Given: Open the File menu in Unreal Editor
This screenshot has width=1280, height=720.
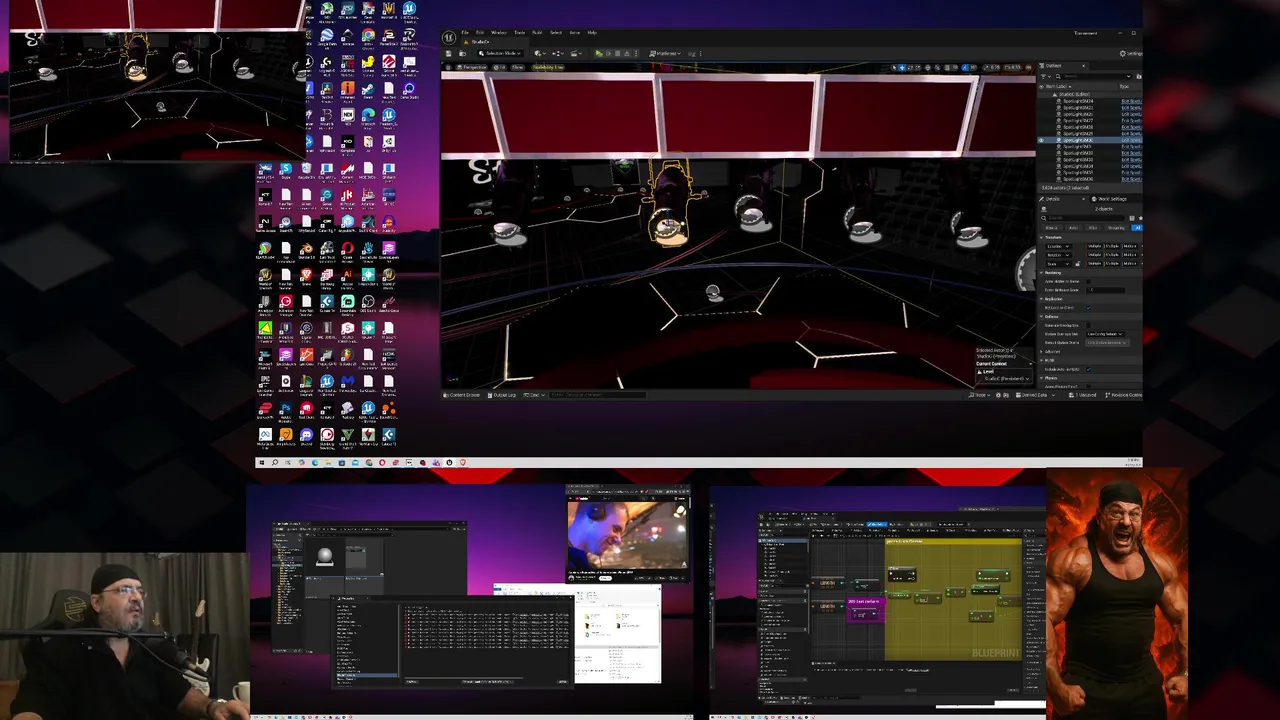Looking at the screenshot, I should coord(465,32).
